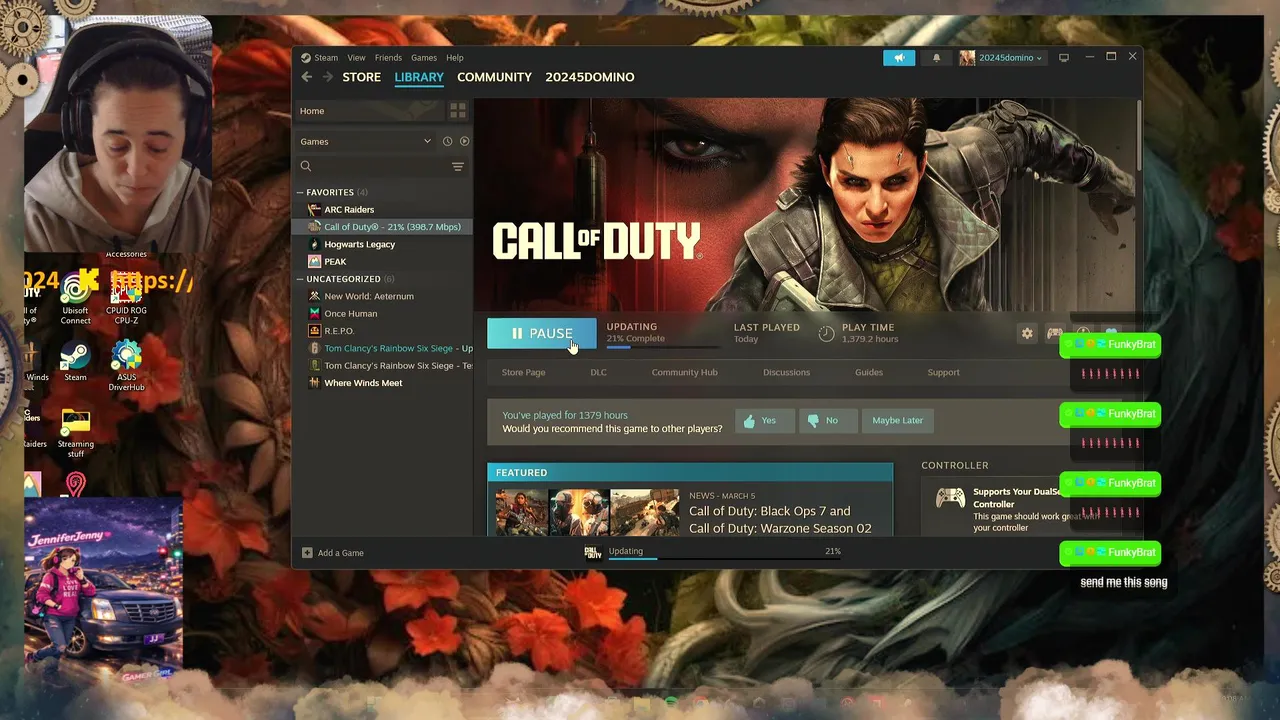Select Call of Duty in favorites list
Screen dimensions: 1280x720
point(383,227)
